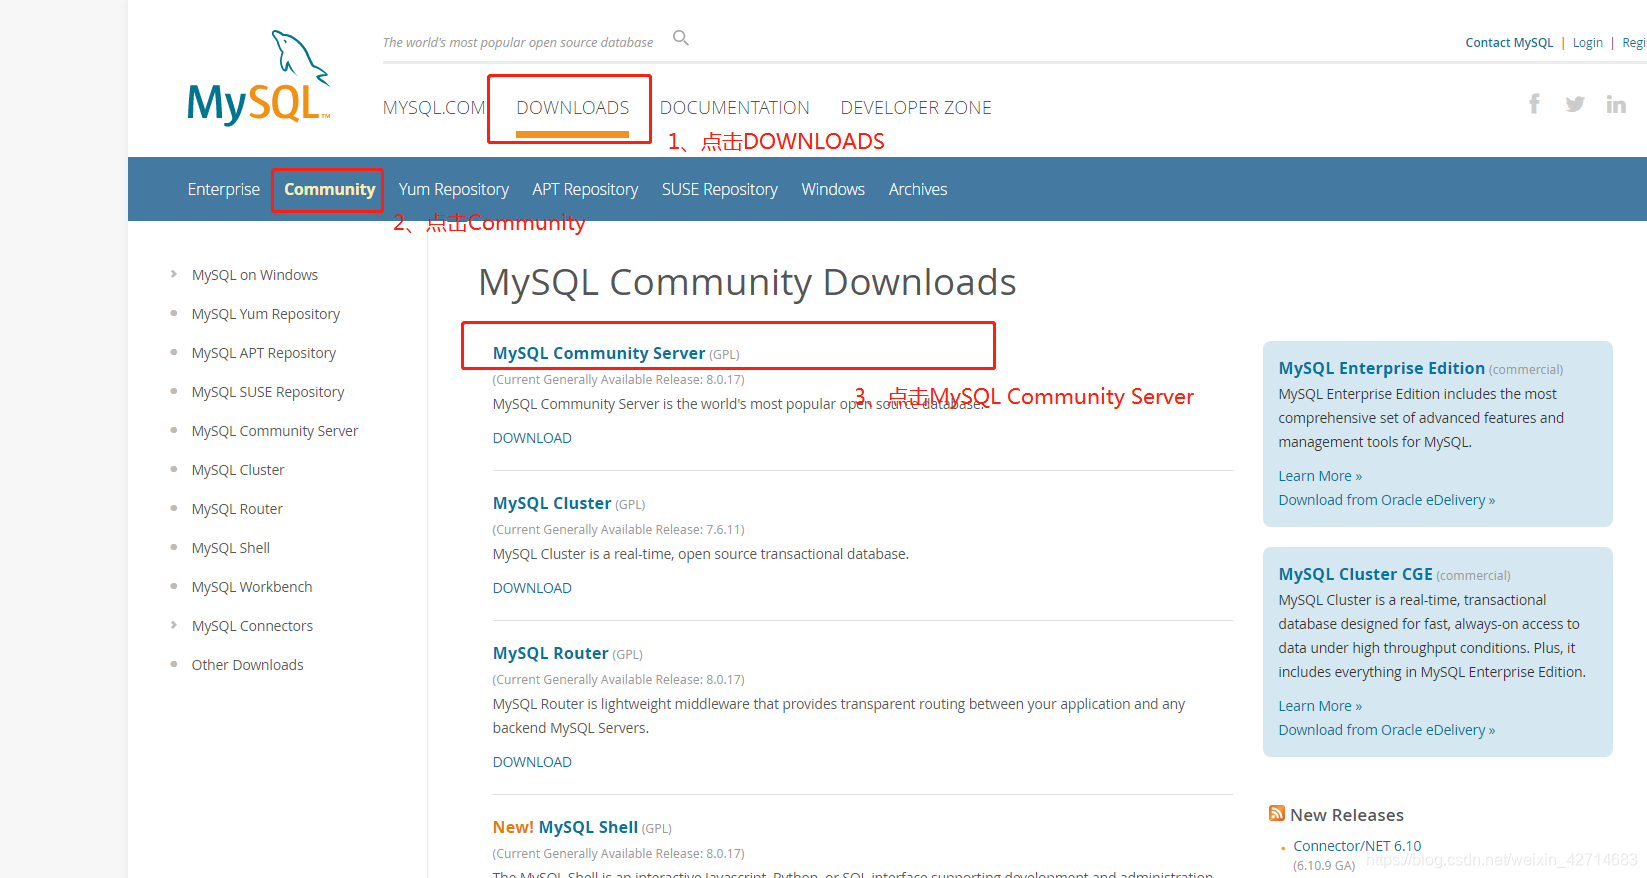
Task: Open MySQL SUSE Repository sidebar link
Action: click(x=268, y=392)
